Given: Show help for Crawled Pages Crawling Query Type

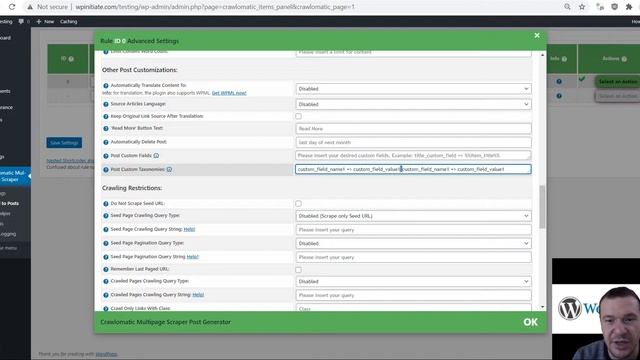Looking at the screenshot, I should pyautogui.click(x=106, y=281).
